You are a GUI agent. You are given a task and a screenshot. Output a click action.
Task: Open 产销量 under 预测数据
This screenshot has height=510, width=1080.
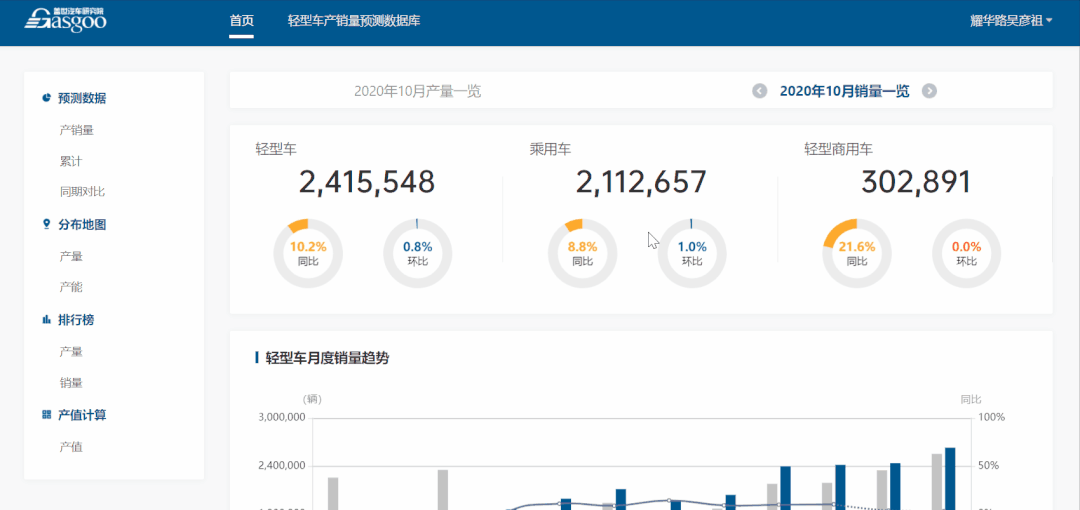click(x=76, y=130)
